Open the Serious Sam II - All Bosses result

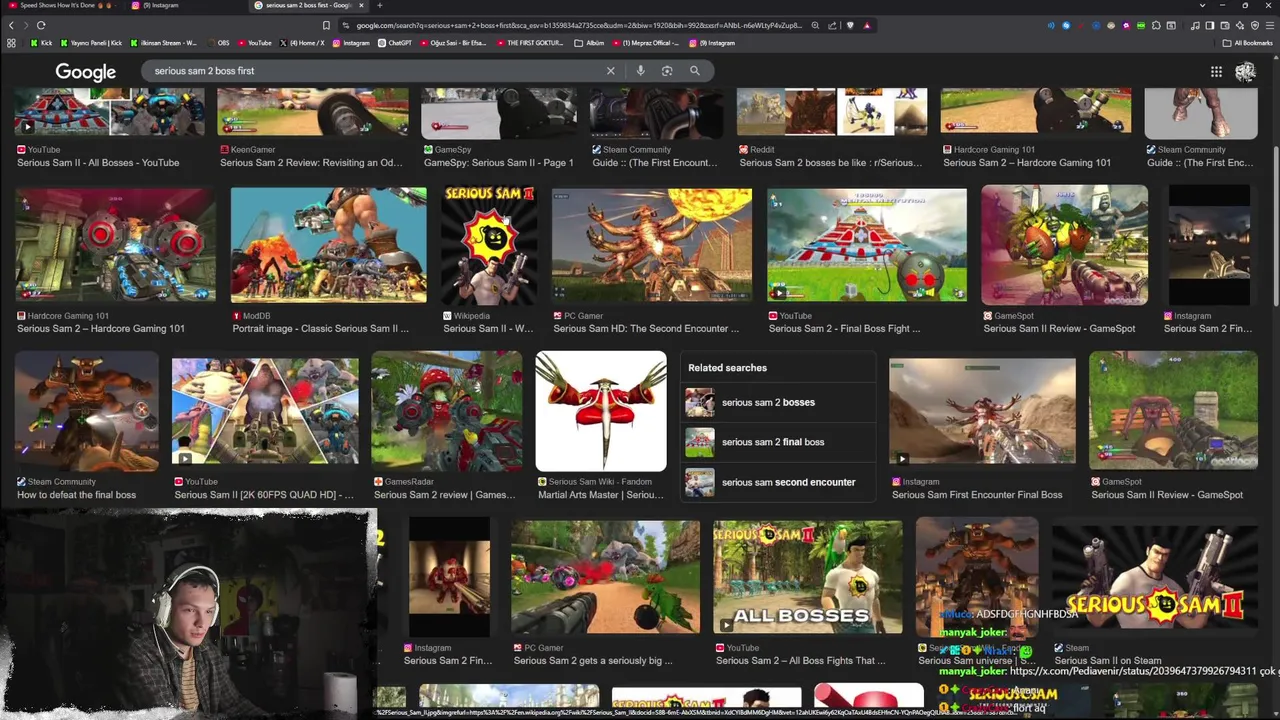98,162
